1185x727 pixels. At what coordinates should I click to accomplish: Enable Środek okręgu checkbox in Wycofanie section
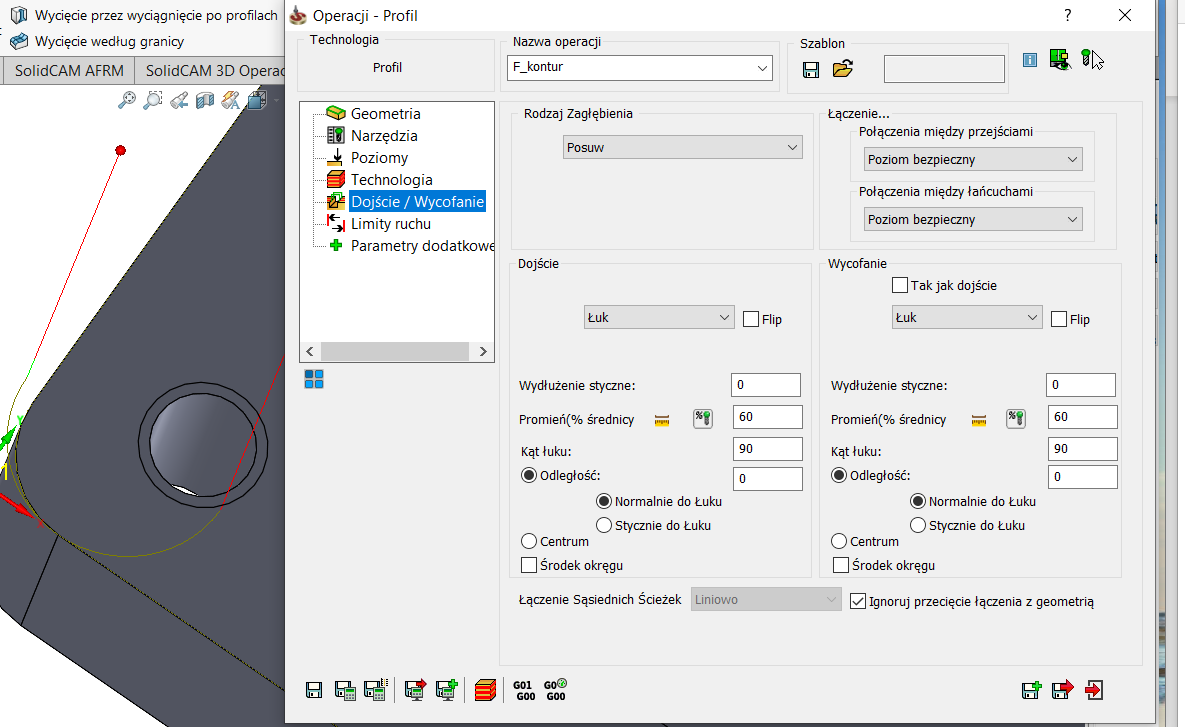click(840, 565)
